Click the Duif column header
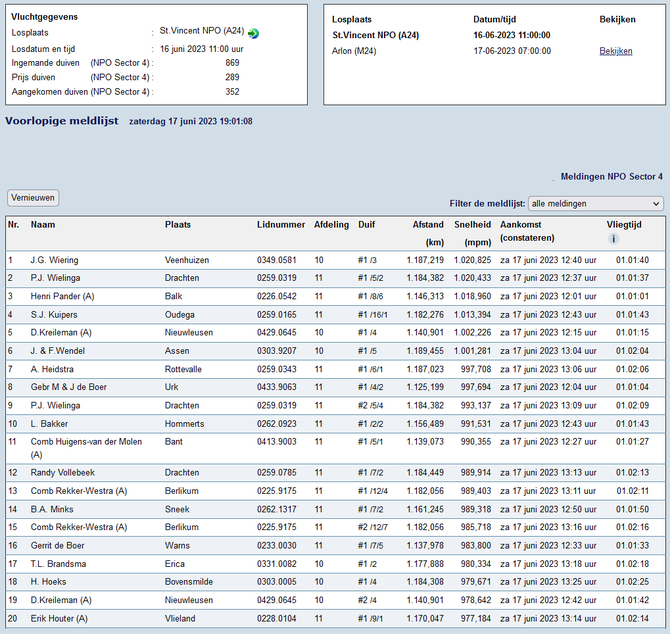This screenshot has width=670, height=634. tap(366, 225)
